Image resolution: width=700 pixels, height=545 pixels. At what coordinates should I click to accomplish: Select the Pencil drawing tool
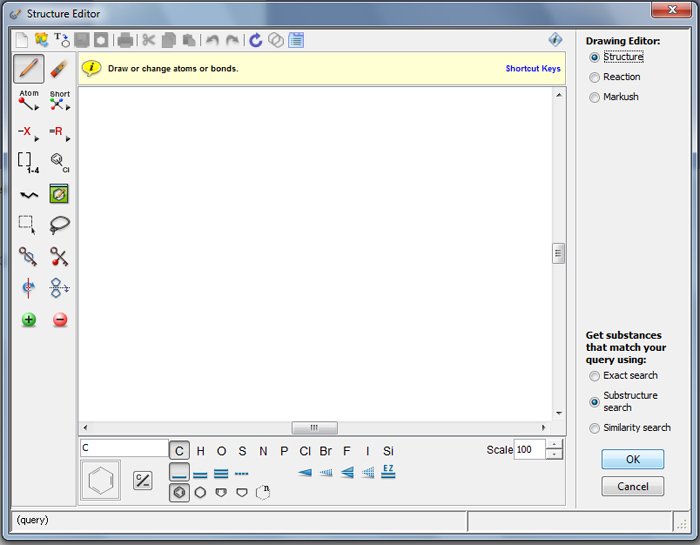[29, 69]
